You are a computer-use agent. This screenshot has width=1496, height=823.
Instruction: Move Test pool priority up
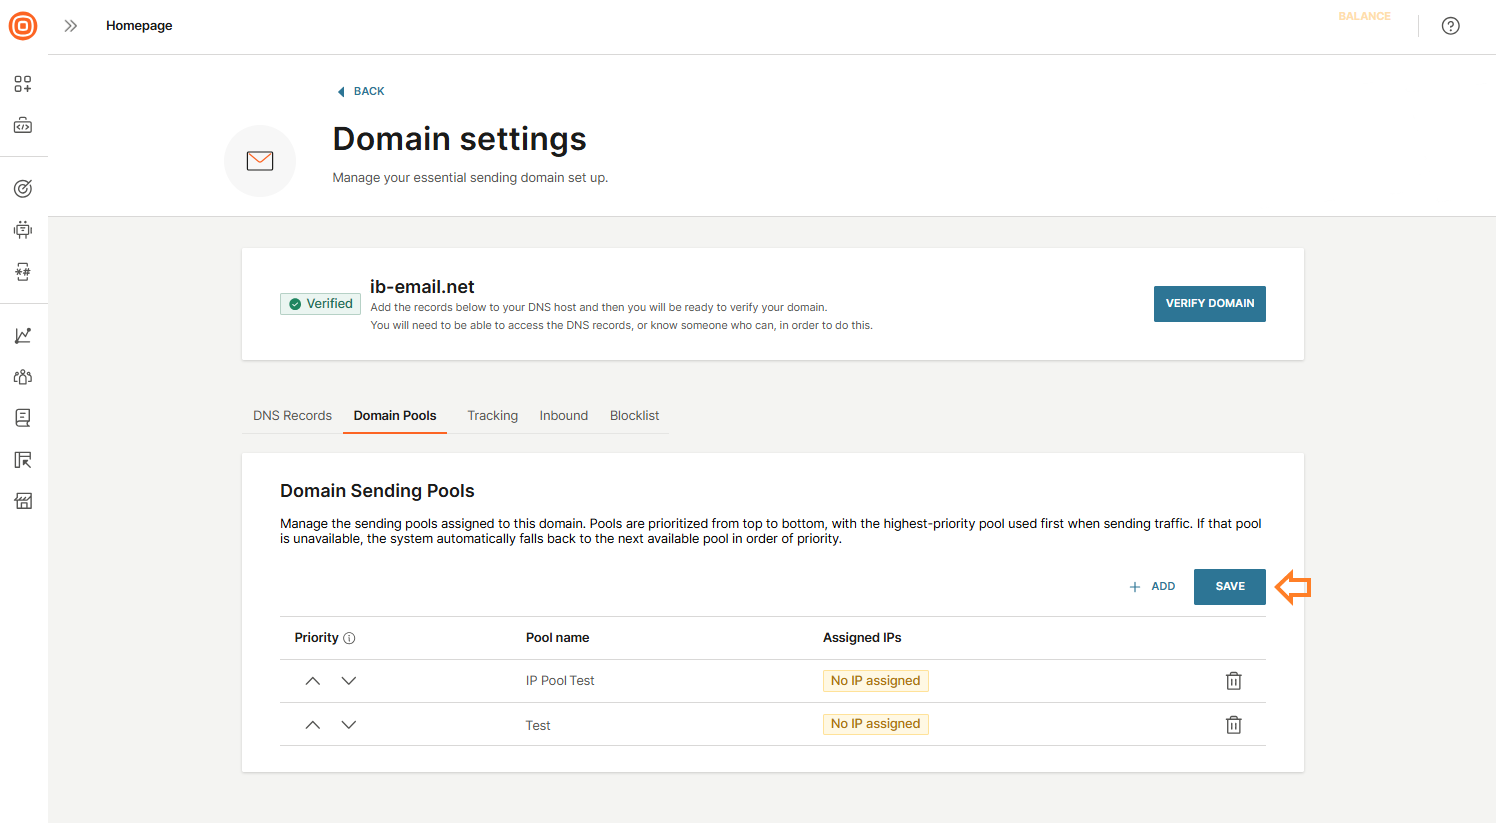pyautogui.click(x=313, y=725)
